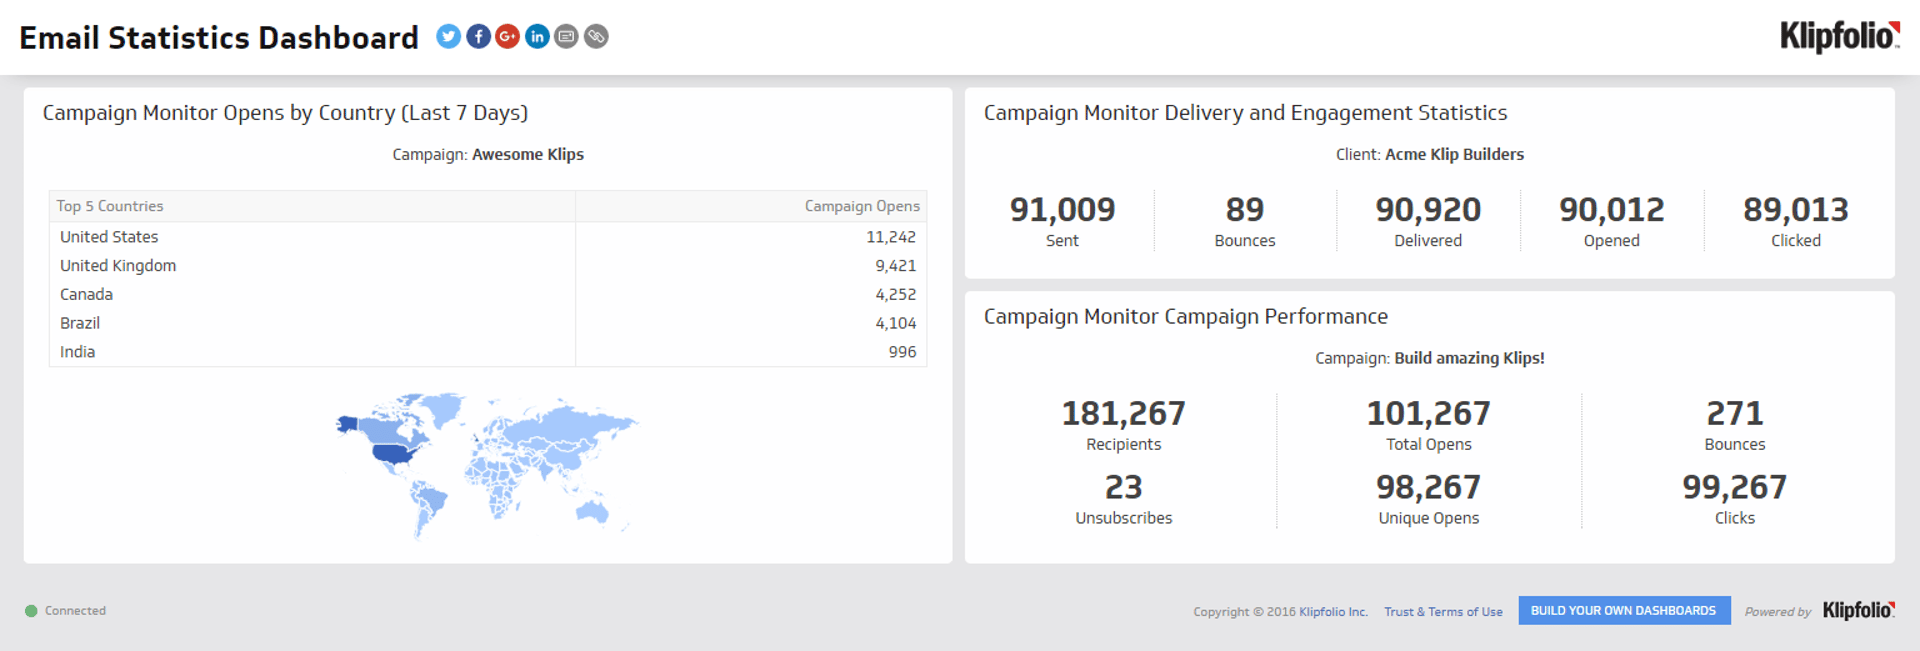Click the 11,242 opens value

[x=891, y=237]
